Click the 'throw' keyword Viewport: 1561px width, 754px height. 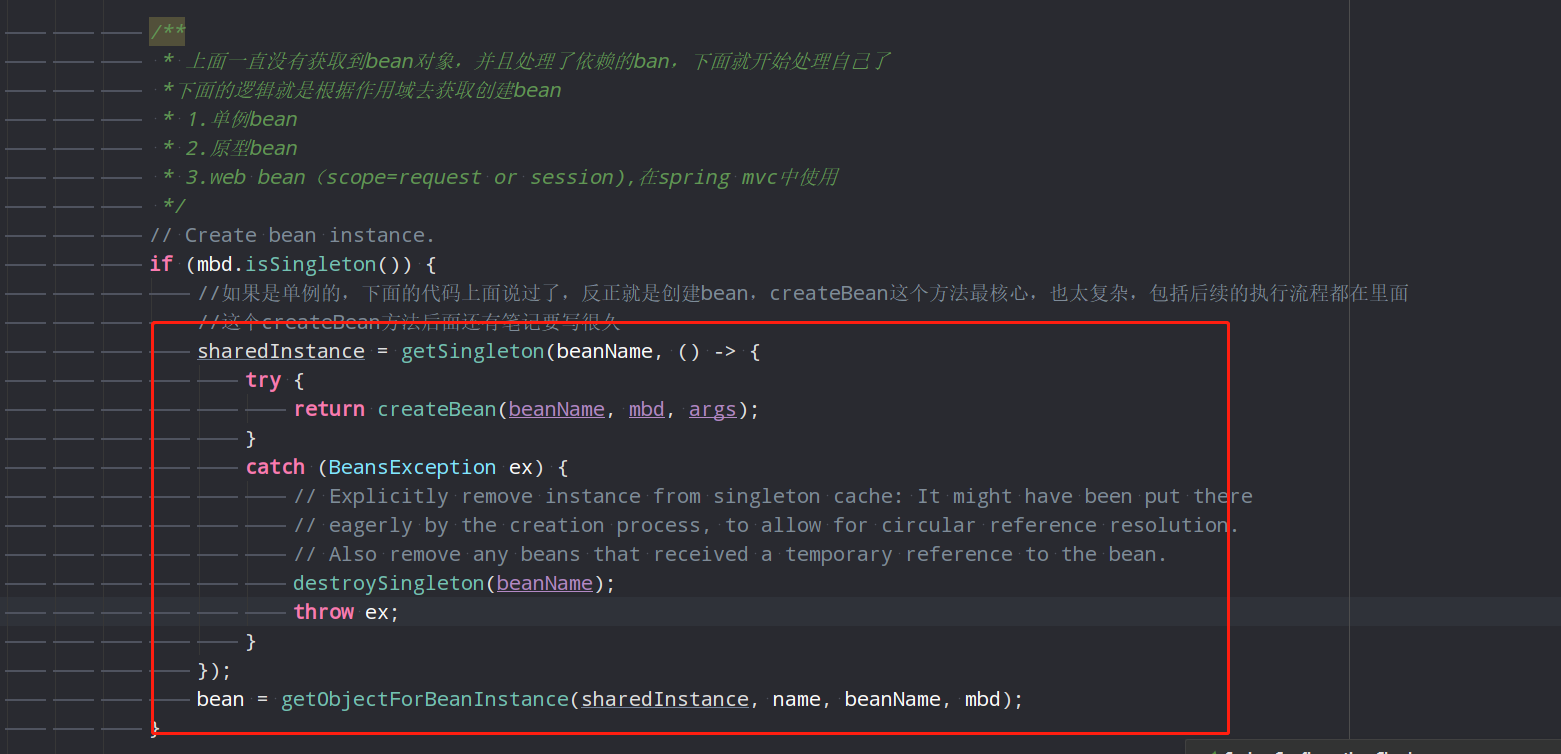323,613
